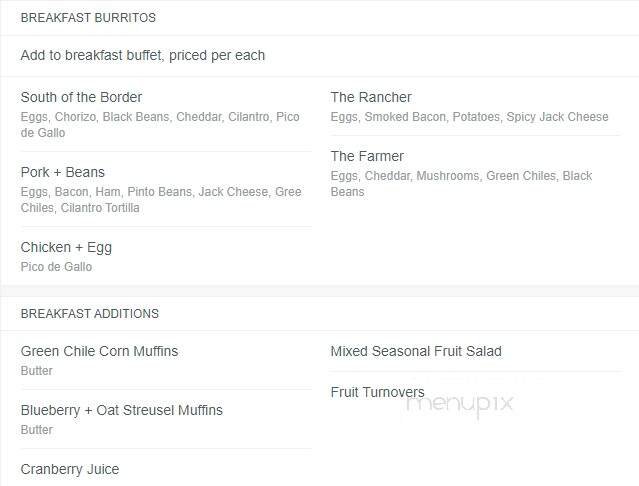Screen dimensions: 639x486
Task: Select Mixed Seasonal Fruit Salad
Action: (416, 351)
